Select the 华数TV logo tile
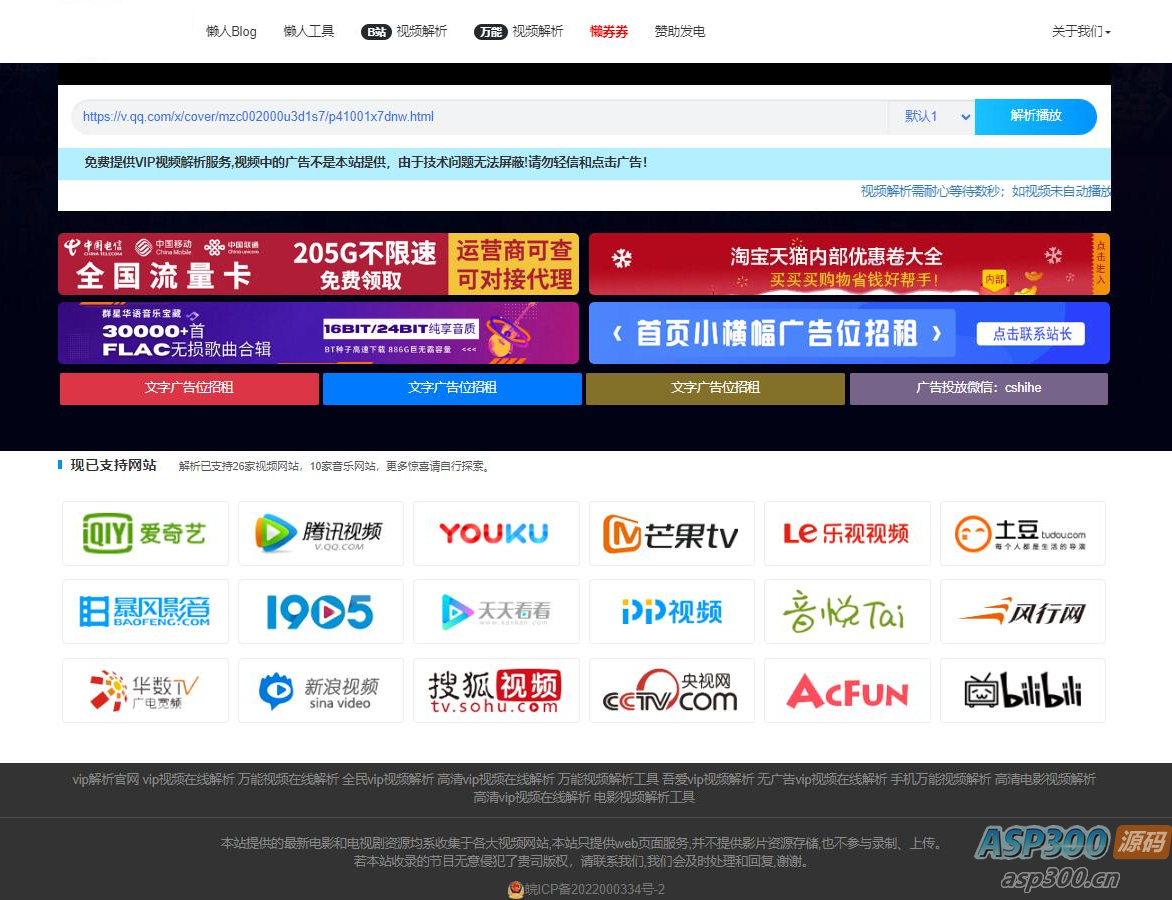The width and height of the screenshot is (1172, 900). (x=145, y=690)
